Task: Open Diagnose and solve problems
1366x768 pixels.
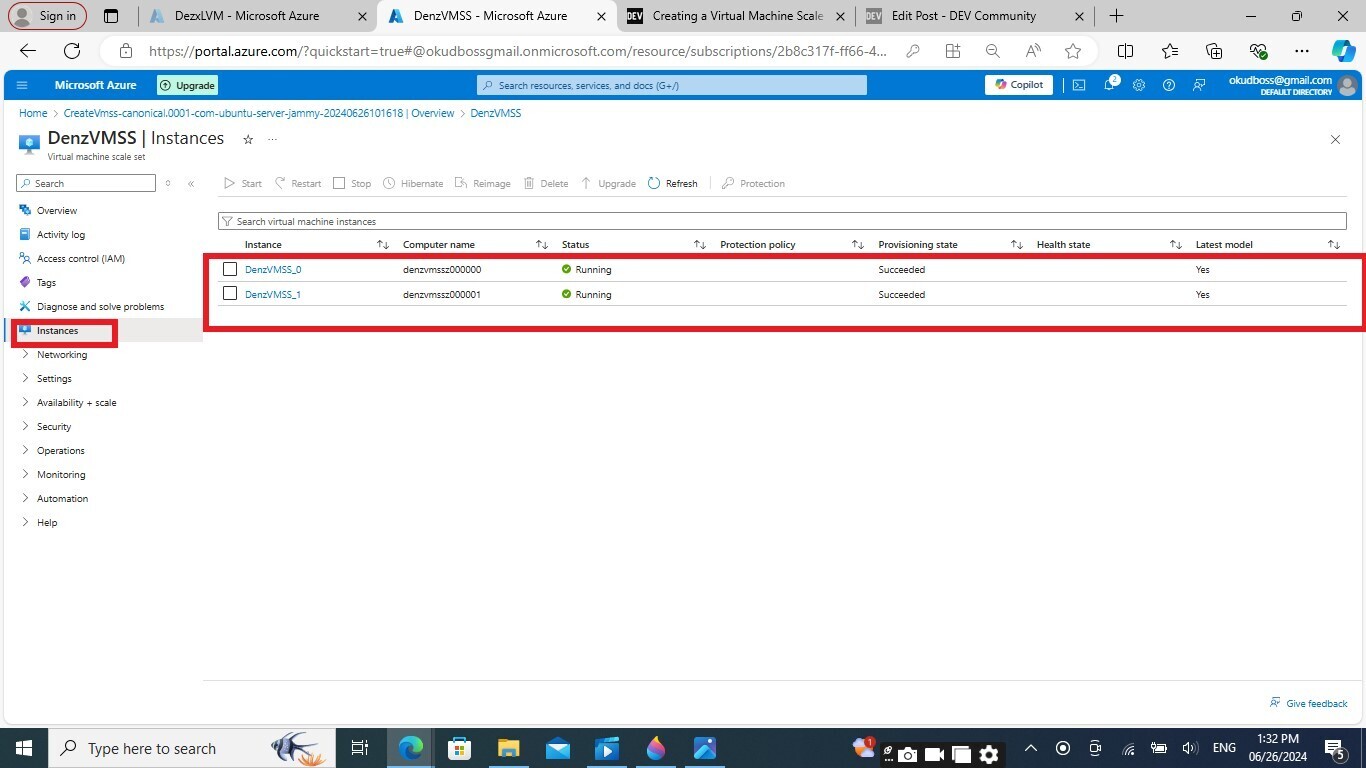Action: click(100, 307)
